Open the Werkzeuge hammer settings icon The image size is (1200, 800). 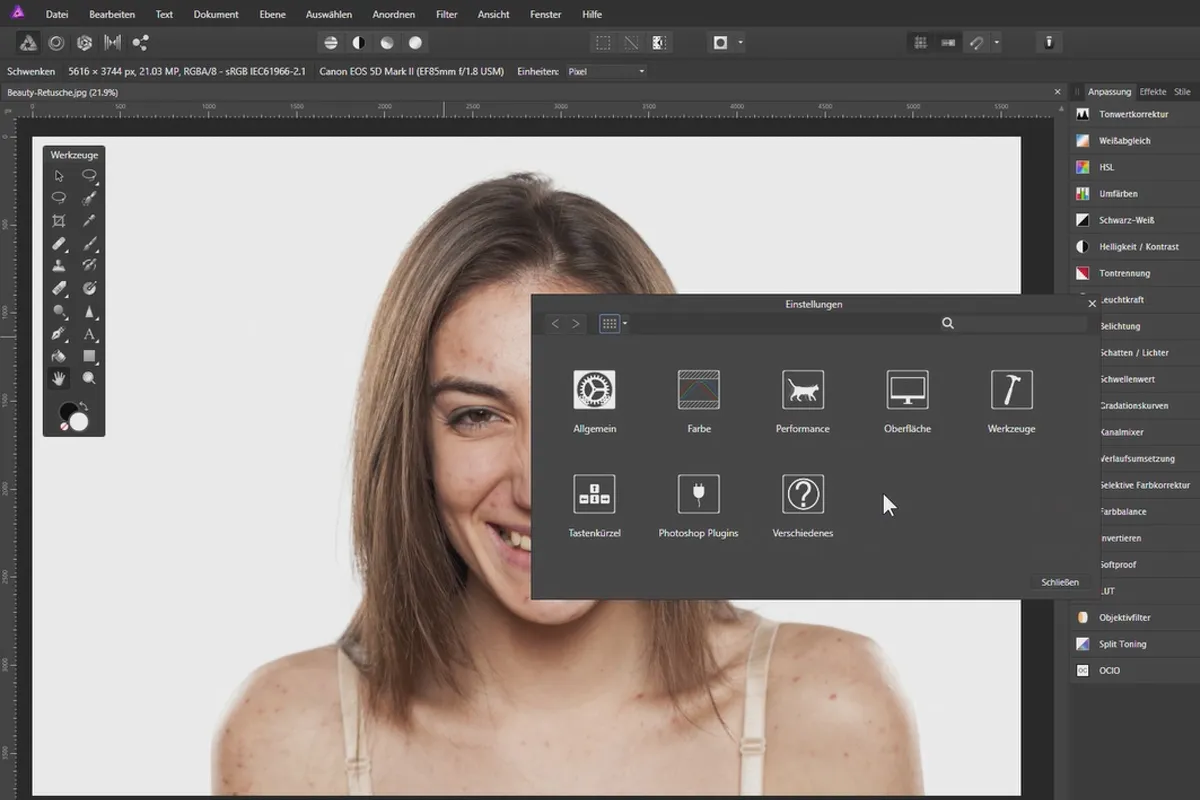1011,390
